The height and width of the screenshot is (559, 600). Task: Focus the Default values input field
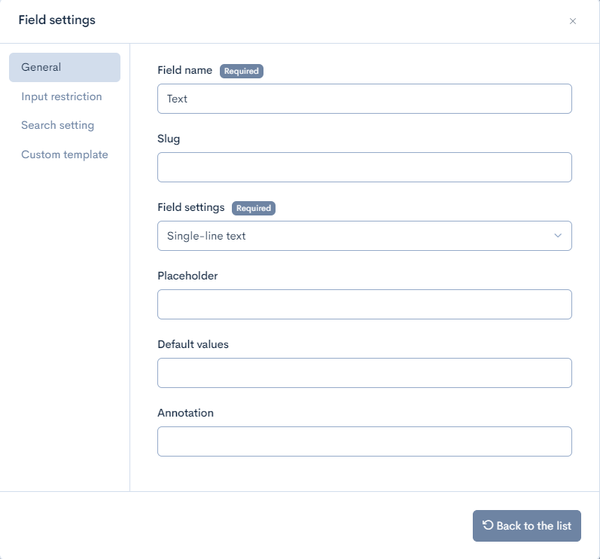(x=364, y=373)
